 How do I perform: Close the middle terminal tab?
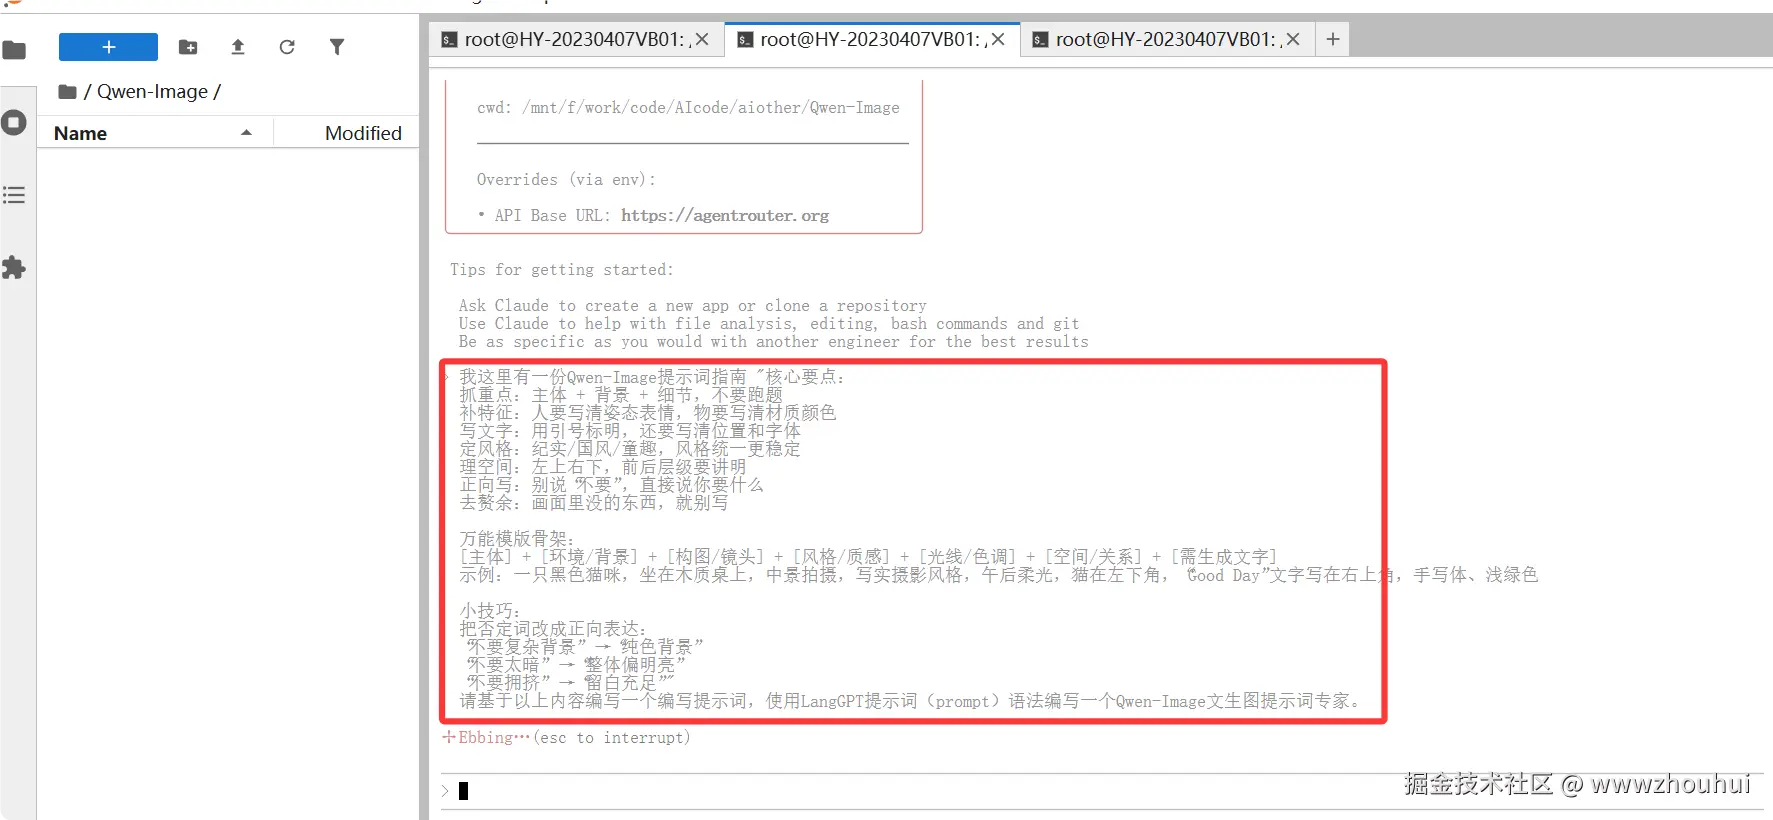998,40
